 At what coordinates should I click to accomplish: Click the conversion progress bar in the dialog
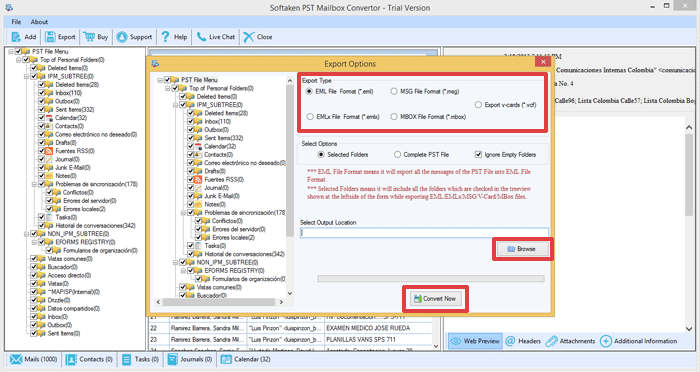[431, 279]
